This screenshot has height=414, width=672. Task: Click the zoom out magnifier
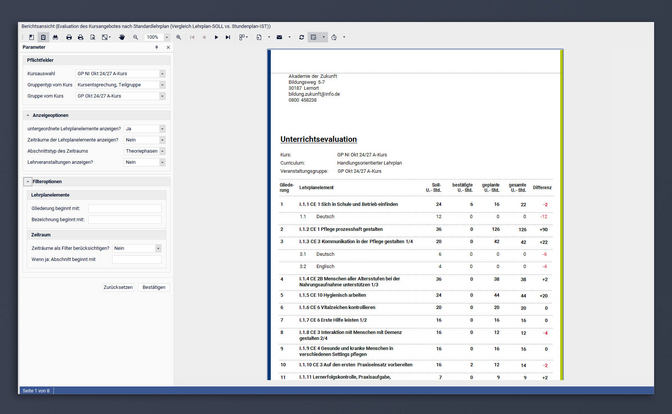point(136,36)
